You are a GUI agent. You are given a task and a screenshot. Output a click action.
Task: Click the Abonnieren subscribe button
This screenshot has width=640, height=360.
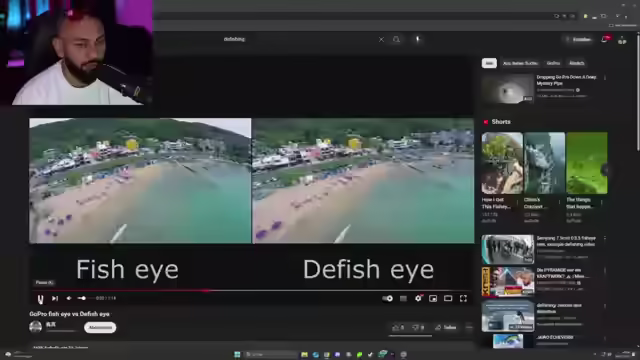click(x=100, y=327)
